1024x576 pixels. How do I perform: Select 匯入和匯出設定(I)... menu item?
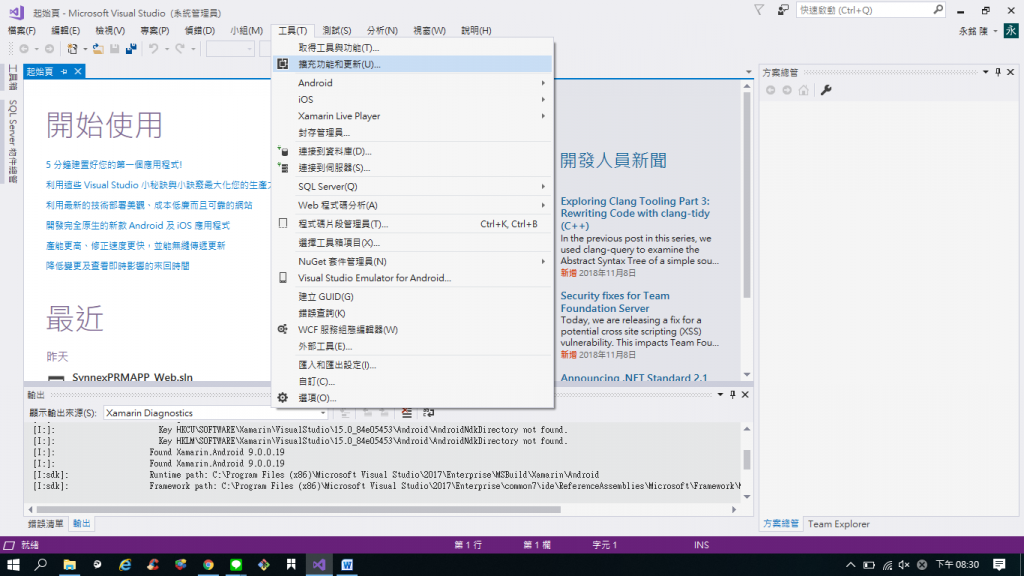413,365
